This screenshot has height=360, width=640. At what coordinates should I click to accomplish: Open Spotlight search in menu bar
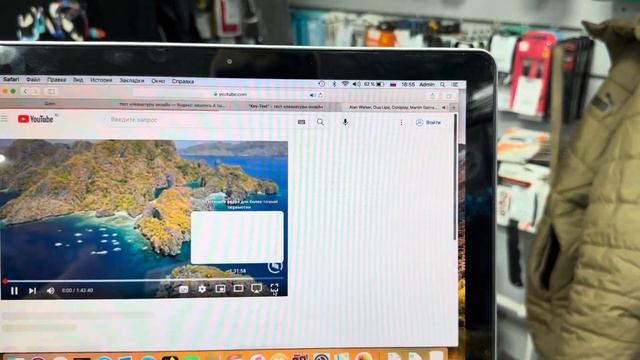[442, 84]
